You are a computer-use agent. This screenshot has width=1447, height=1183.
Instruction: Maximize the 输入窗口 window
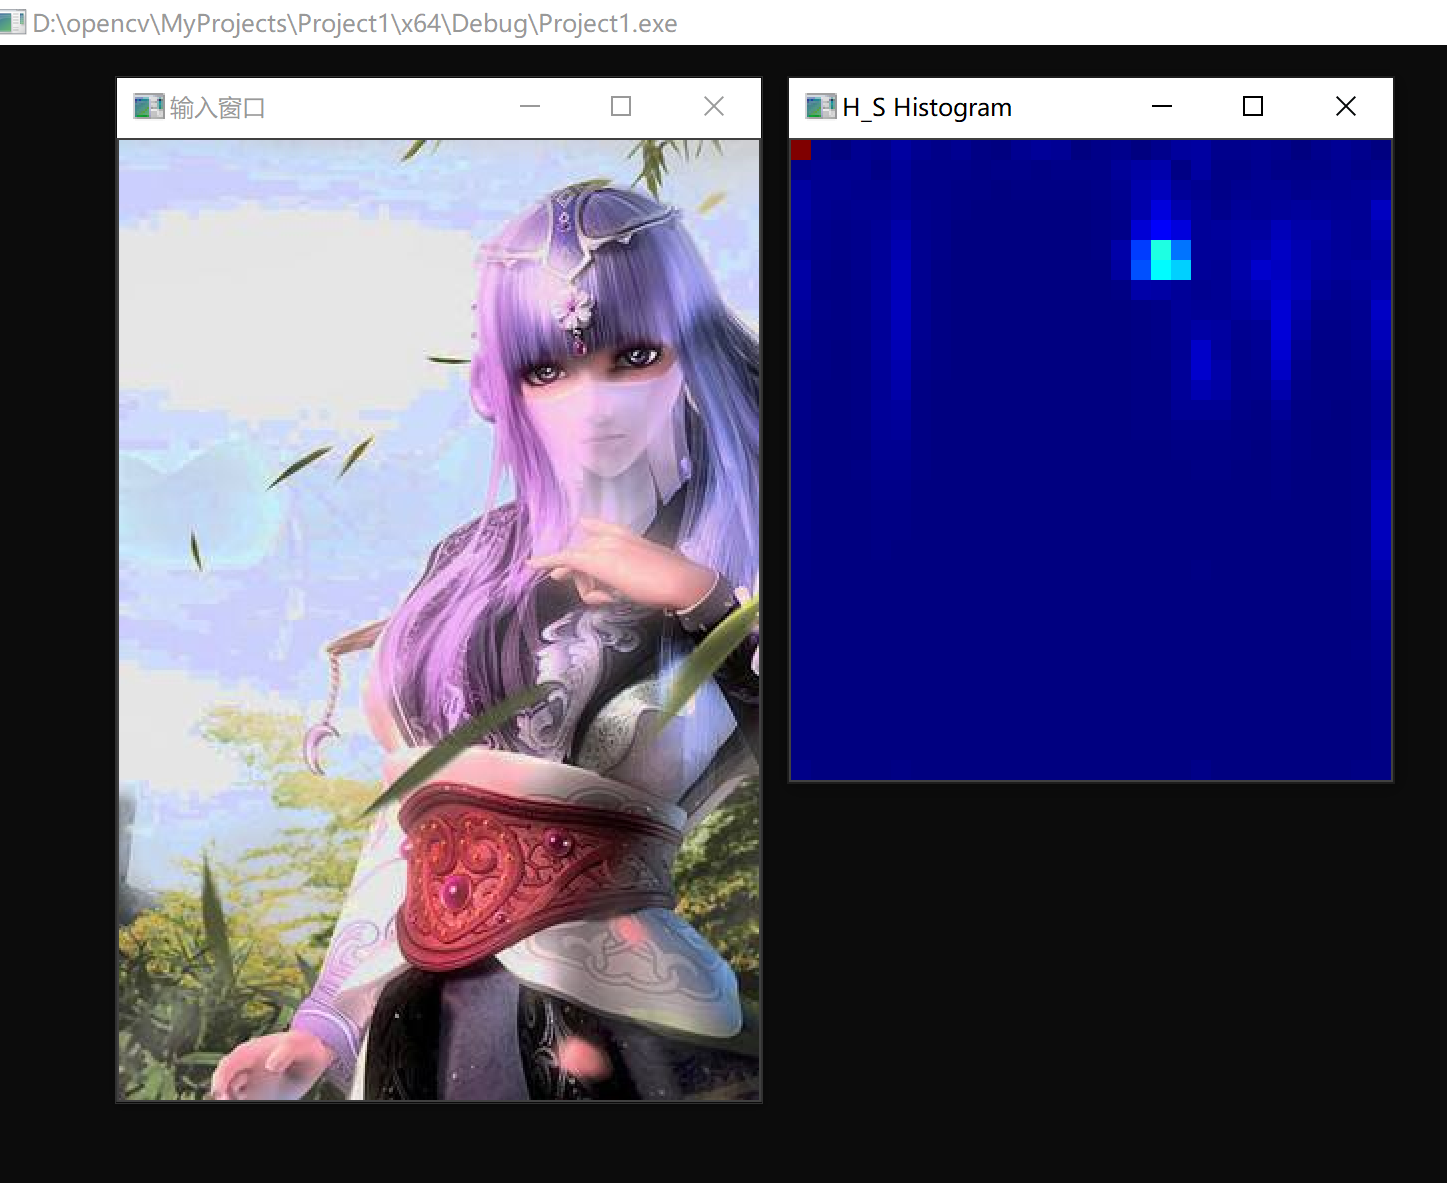pyautogui.click(x=621, y=106)
